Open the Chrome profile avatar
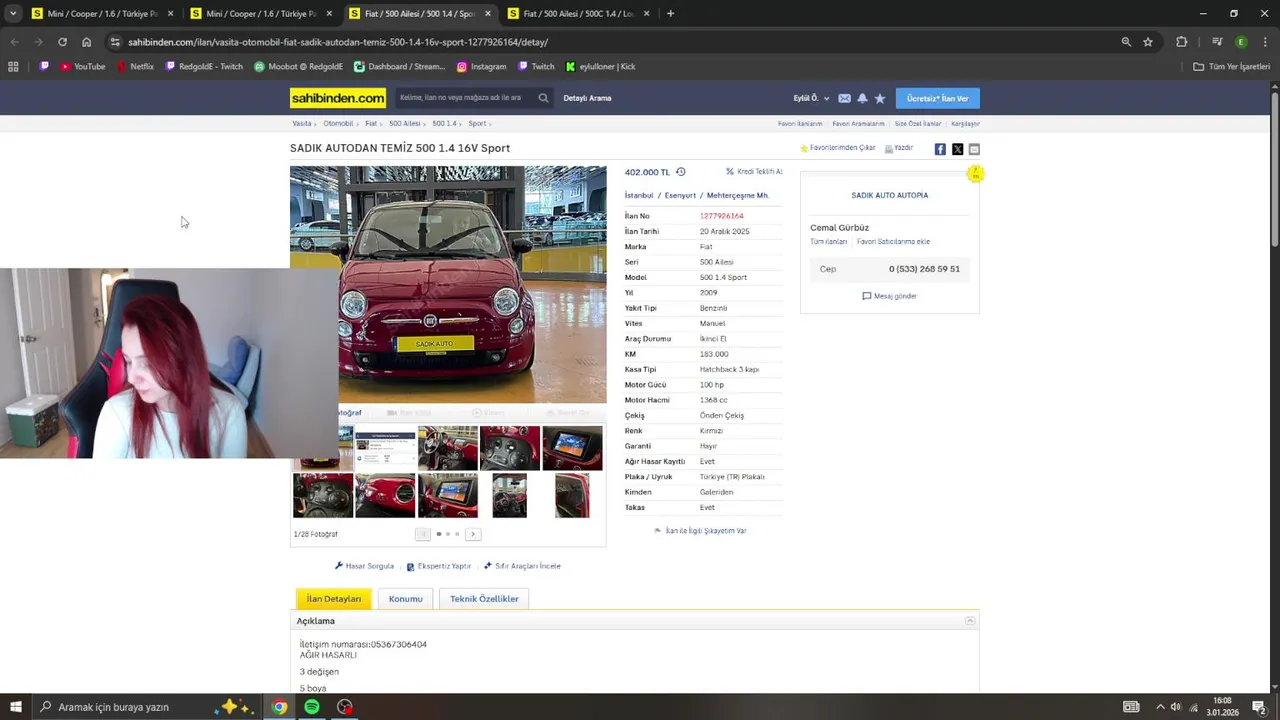The height and width of the screenshot is (720, 1280). click(x=1241, y=42)
